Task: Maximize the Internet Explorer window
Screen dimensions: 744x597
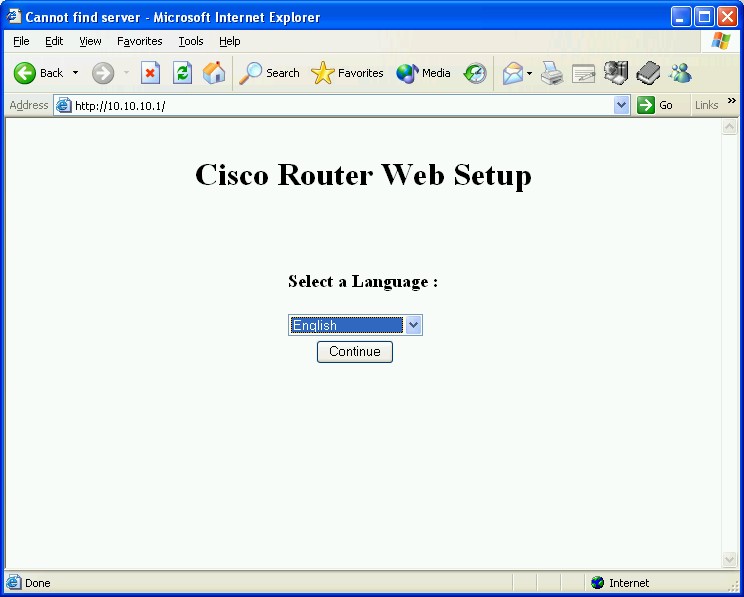Action: pos(704,17)
